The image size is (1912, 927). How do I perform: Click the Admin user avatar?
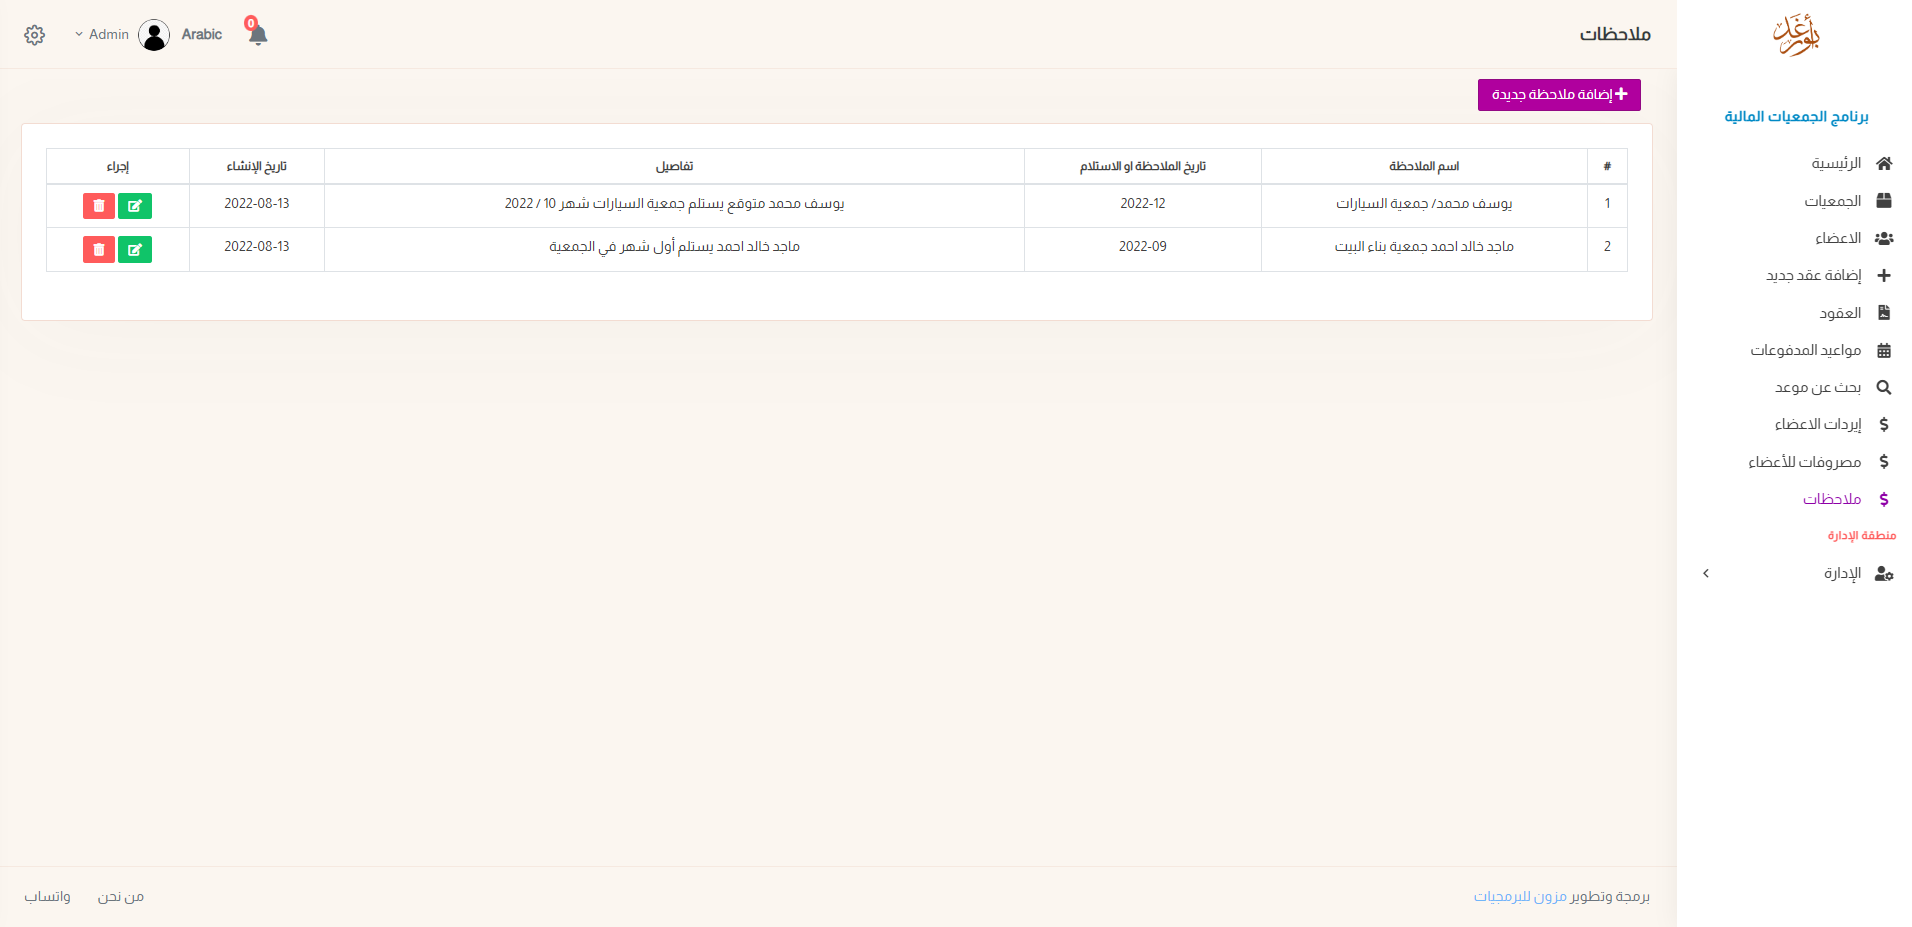point(154,35)
